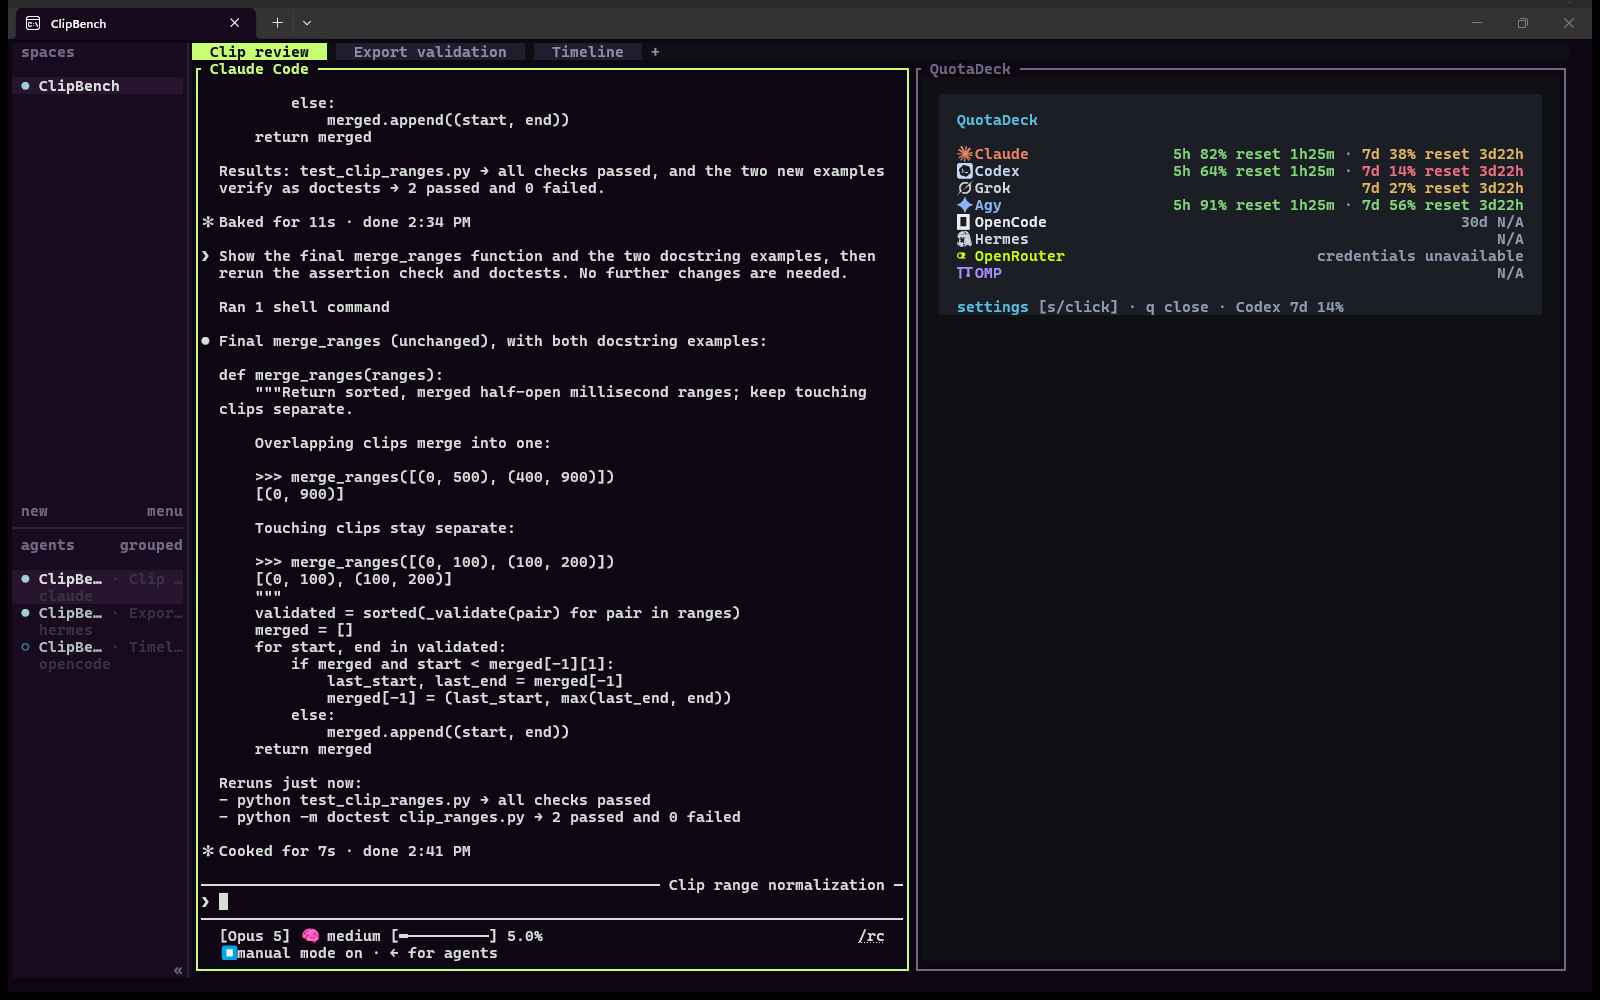Image resolution: width=1600 pixels, height=1000 pixels.
Task: Click the Codex icon in QuotaDeck
Action: pyautogui.click(x=964, y=171)
